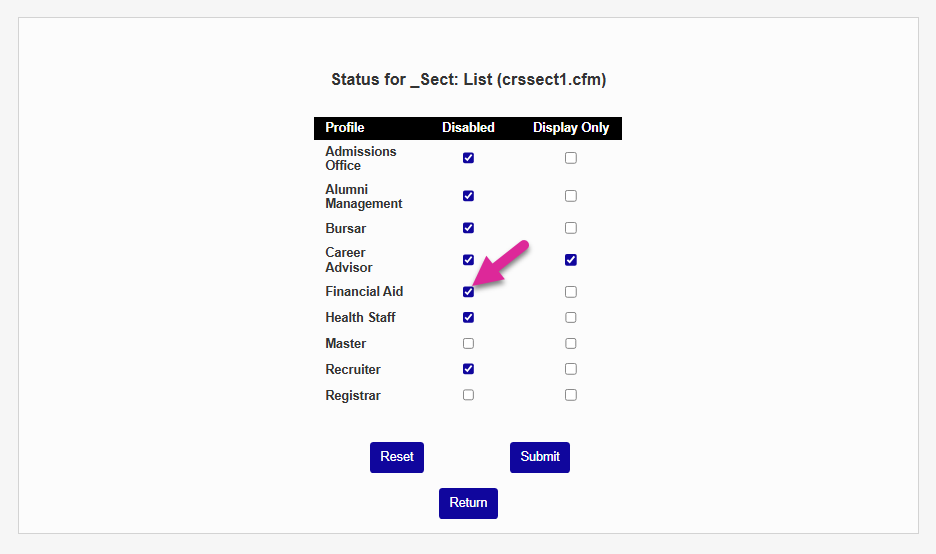Check Display Only for Master profile
This screenshot has width=936, height=554.
(x=570, y=344)
